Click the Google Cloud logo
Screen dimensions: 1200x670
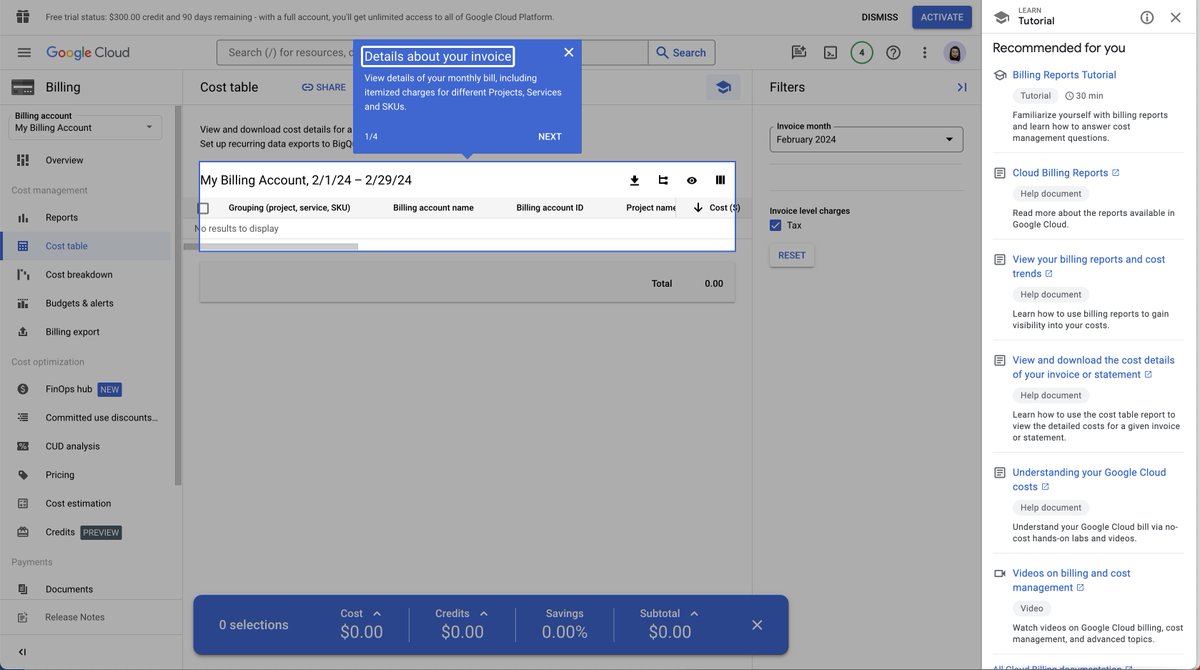pyautogui.click(x=88, y=53)
